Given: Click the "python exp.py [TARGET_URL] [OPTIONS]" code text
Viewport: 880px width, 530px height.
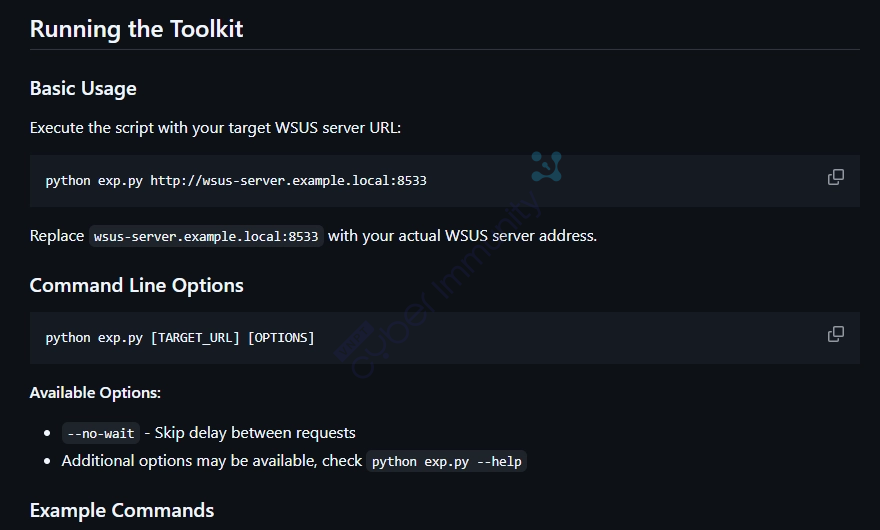Looking at the screenshot, I should pyautogui.click(x=180, y=338).
